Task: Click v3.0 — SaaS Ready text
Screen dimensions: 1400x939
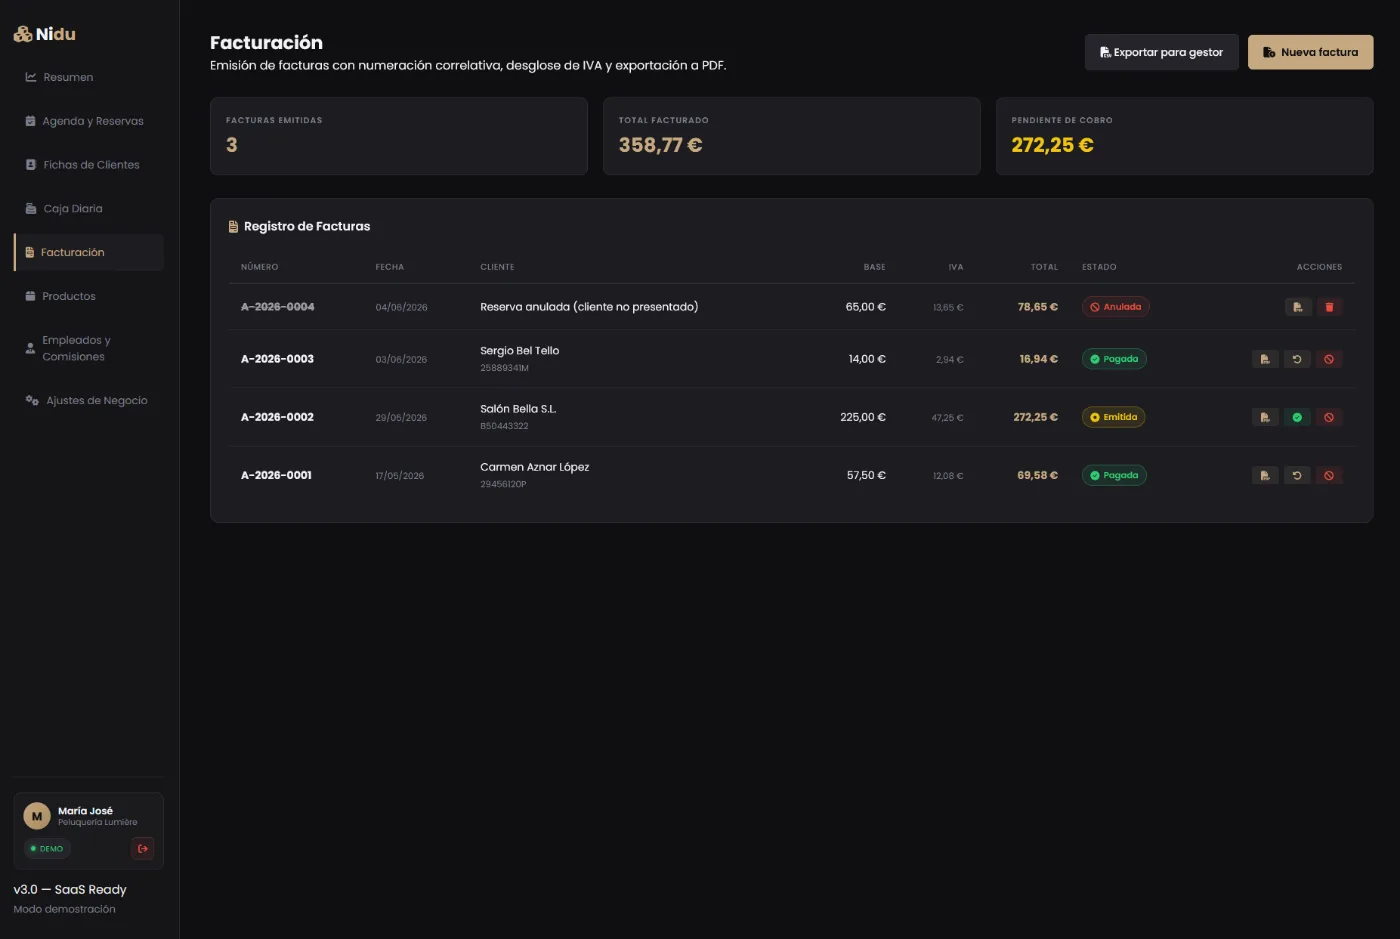Action: coord(70,889)
